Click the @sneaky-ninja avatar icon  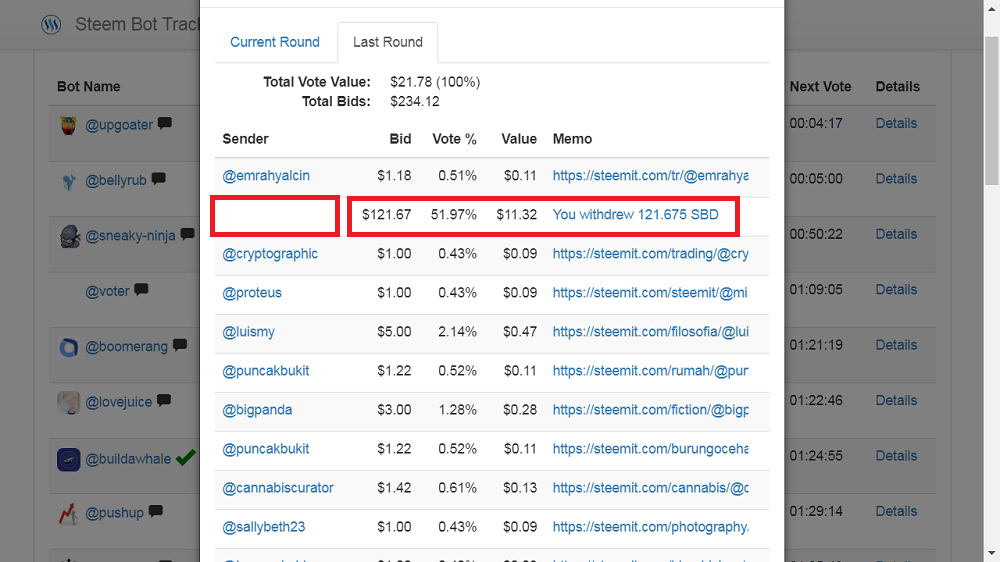pos(70,236)
